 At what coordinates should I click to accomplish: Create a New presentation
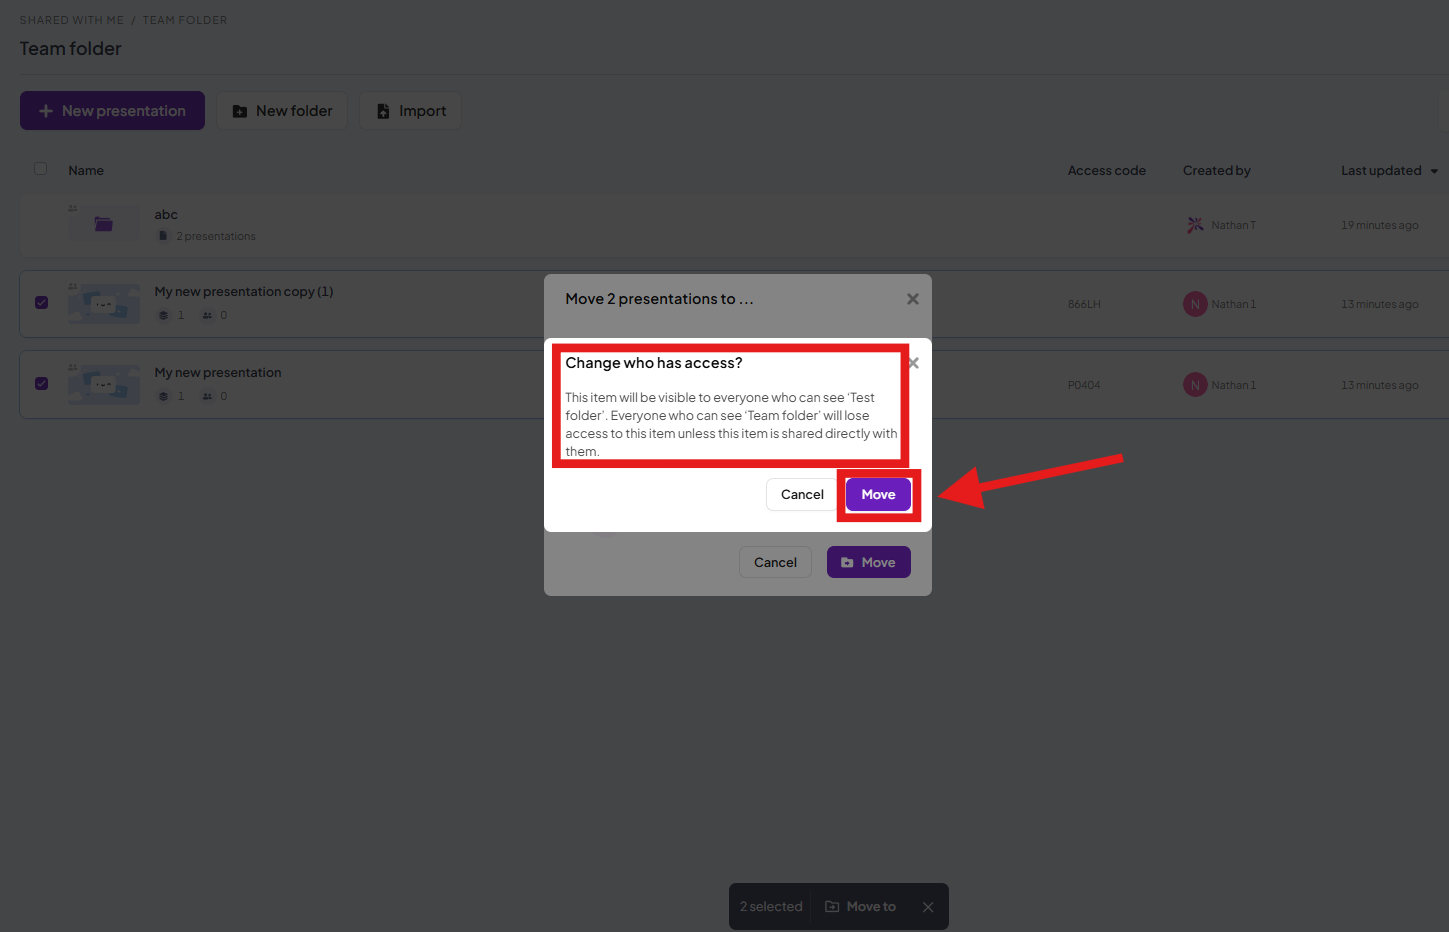tap(112, 111)
